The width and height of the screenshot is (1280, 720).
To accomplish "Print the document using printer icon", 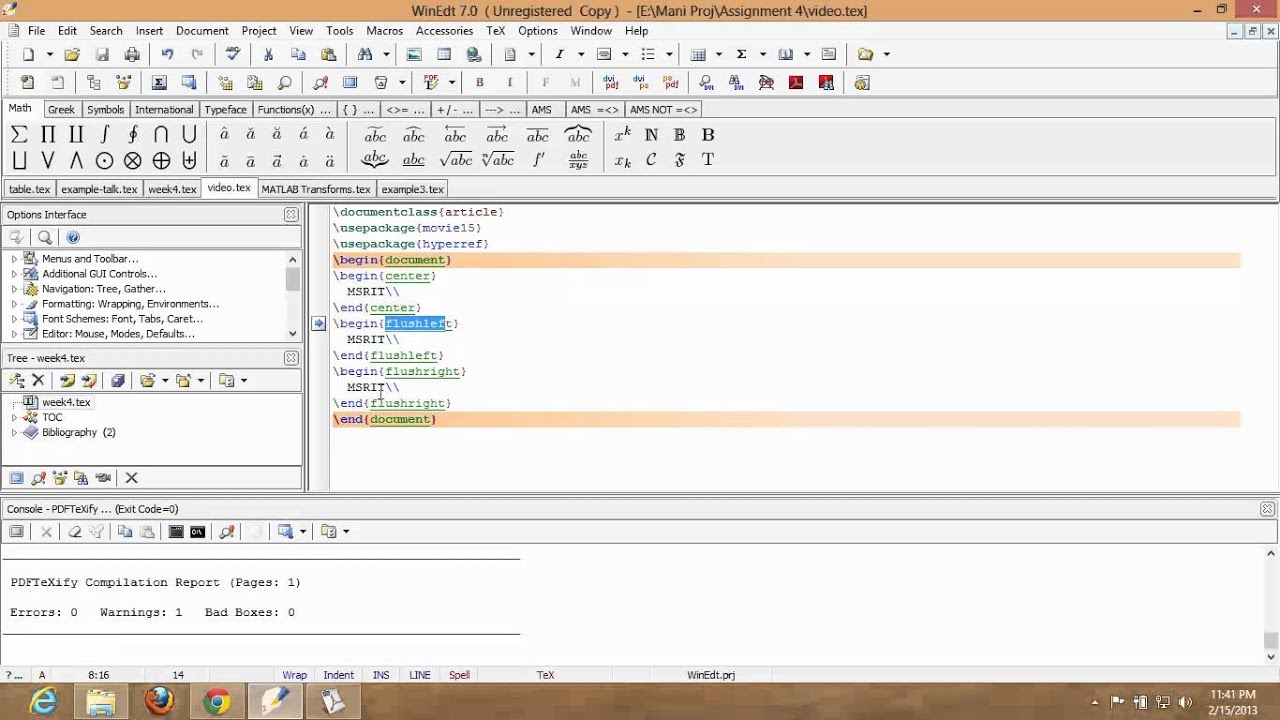I will click(x=132, y=55).
